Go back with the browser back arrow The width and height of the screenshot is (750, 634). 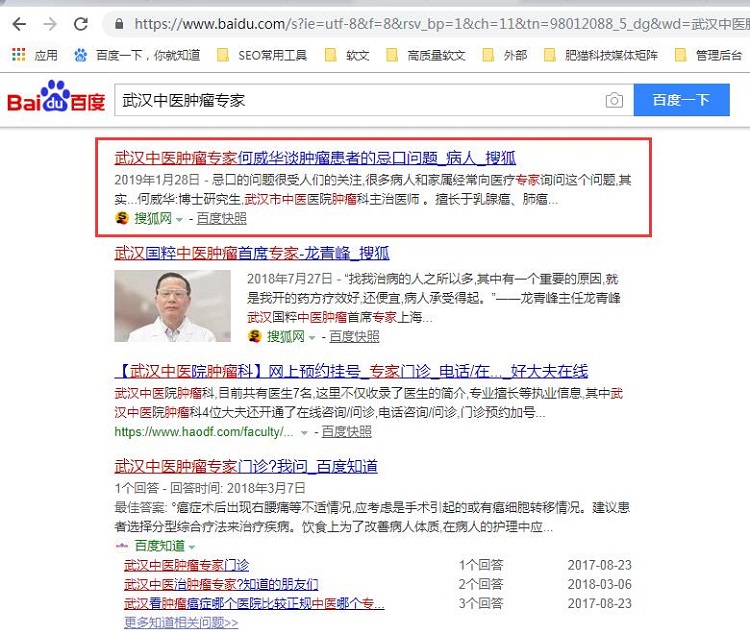click(19, 23)
